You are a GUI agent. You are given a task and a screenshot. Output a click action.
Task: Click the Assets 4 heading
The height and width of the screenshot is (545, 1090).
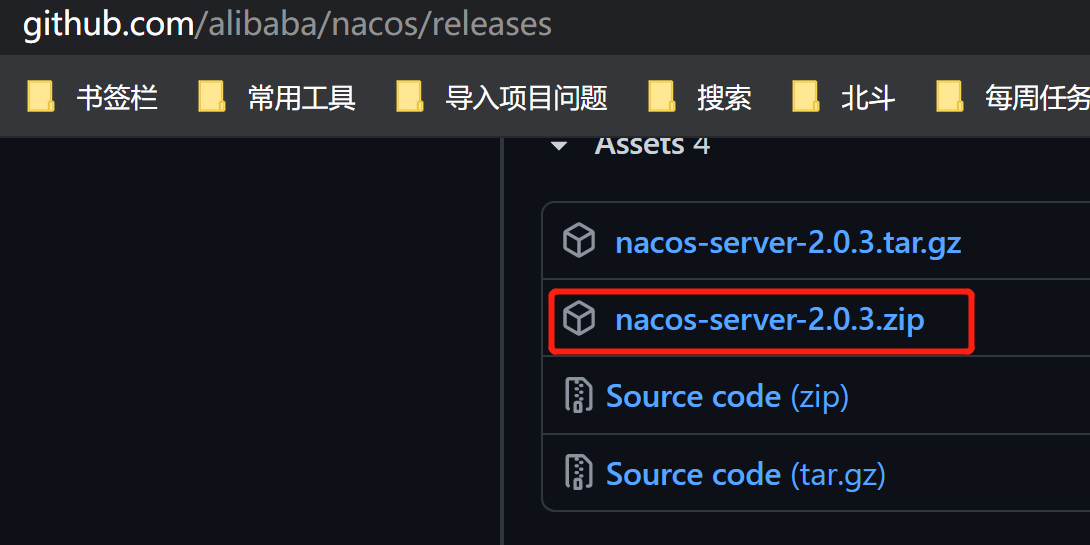[652, 145]
